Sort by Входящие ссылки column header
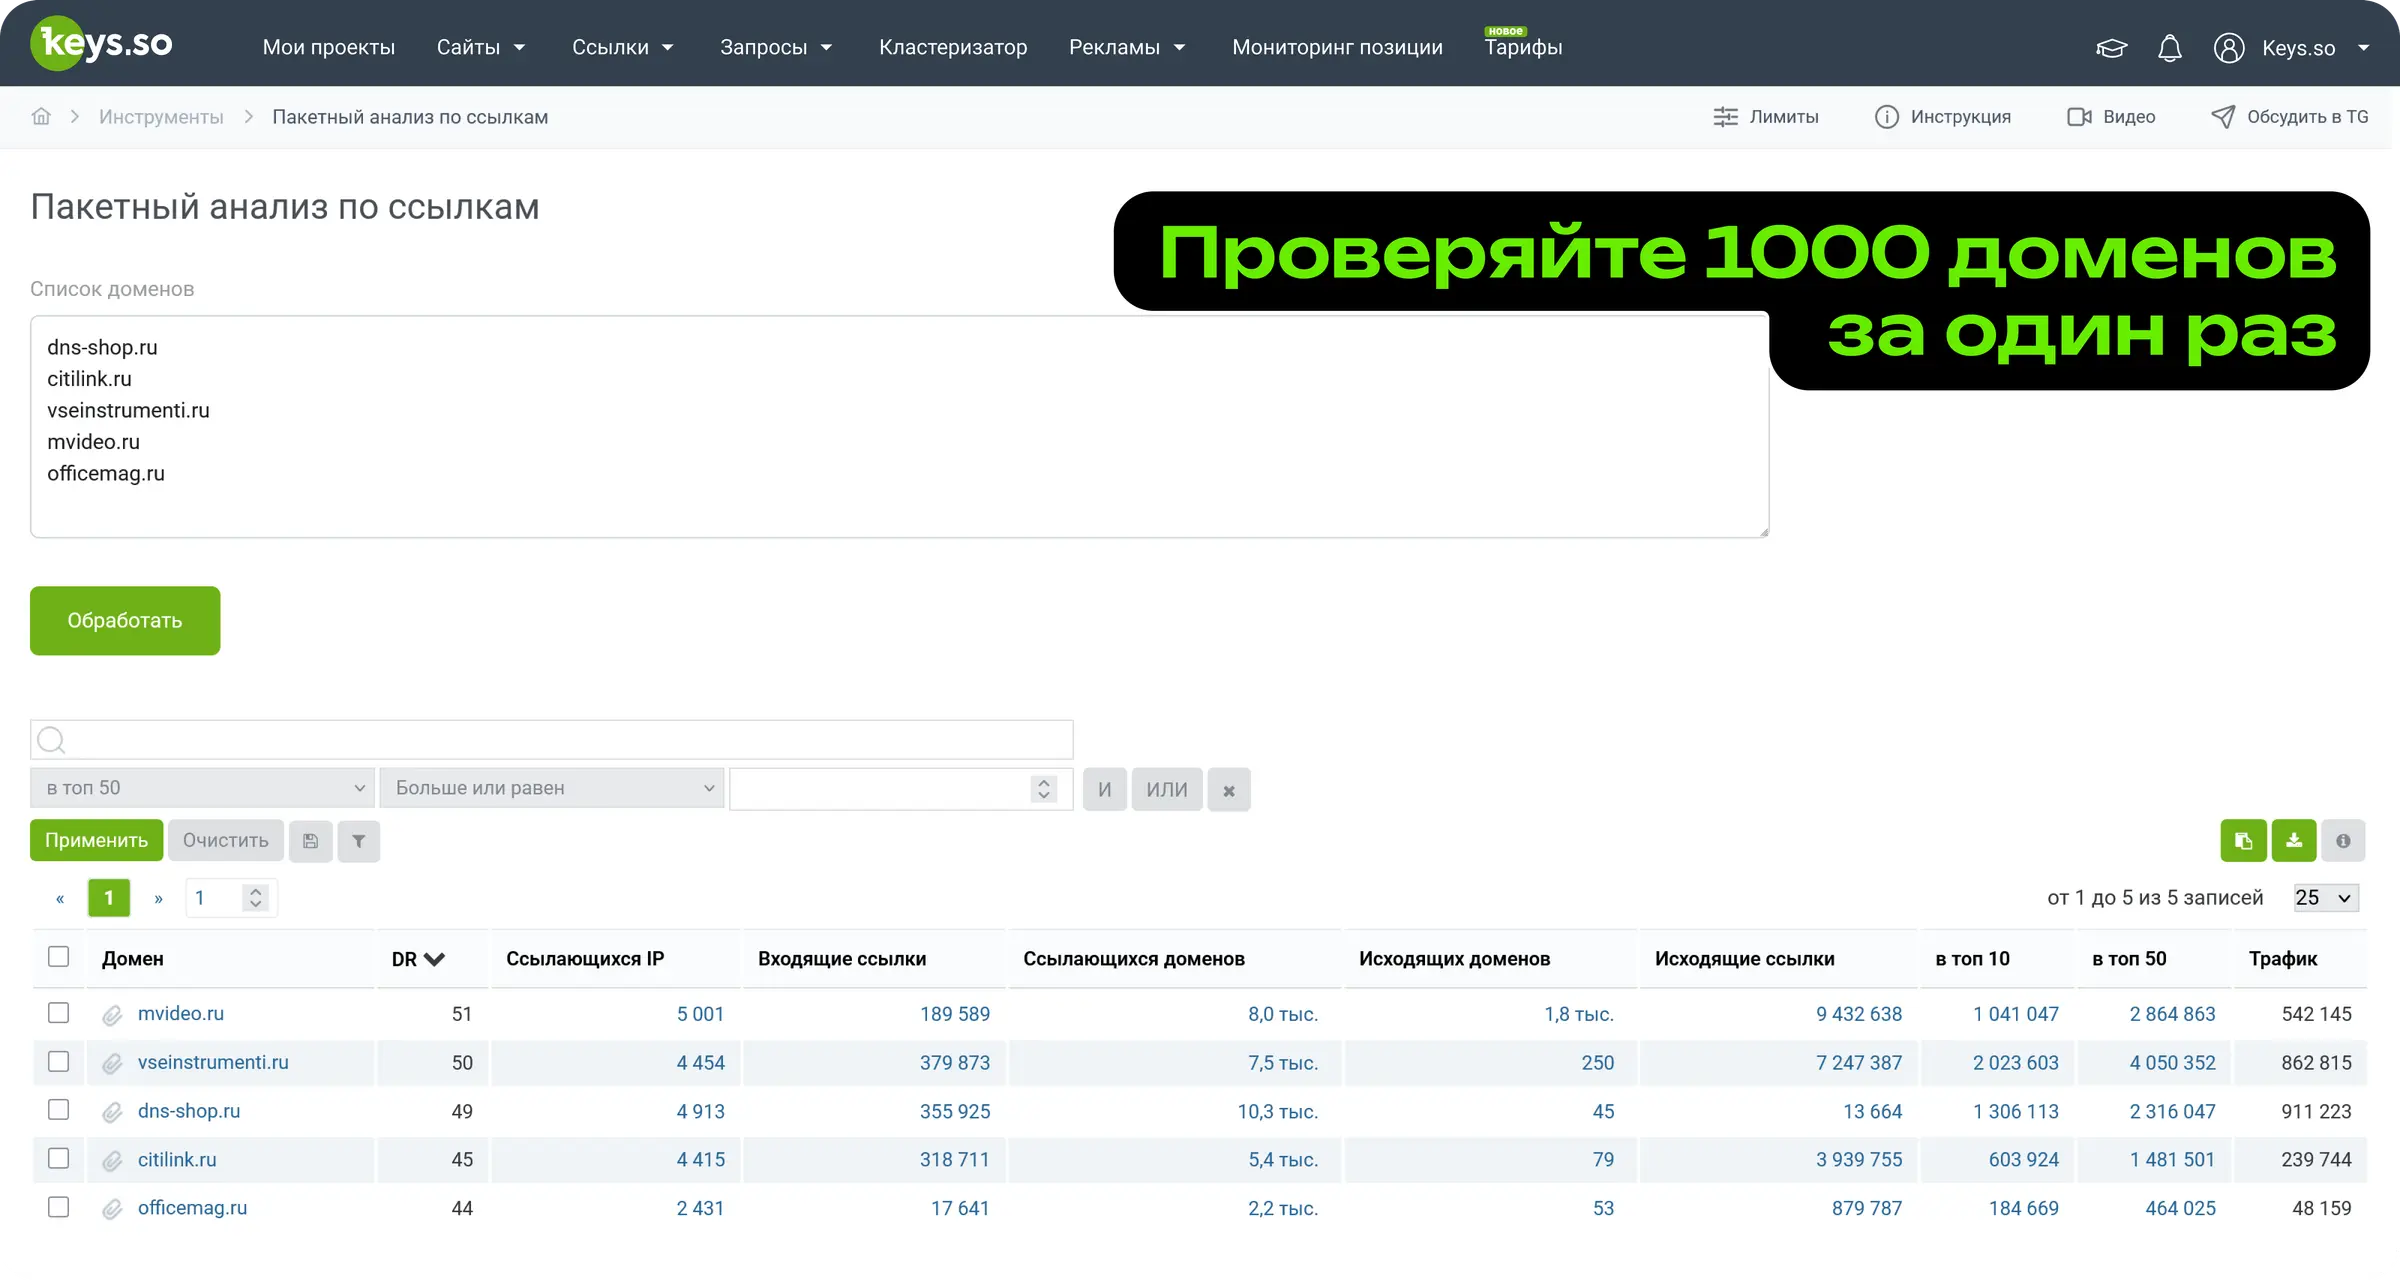Image resolution: width=2400 pixels, height=1280 pixels. 842,959
